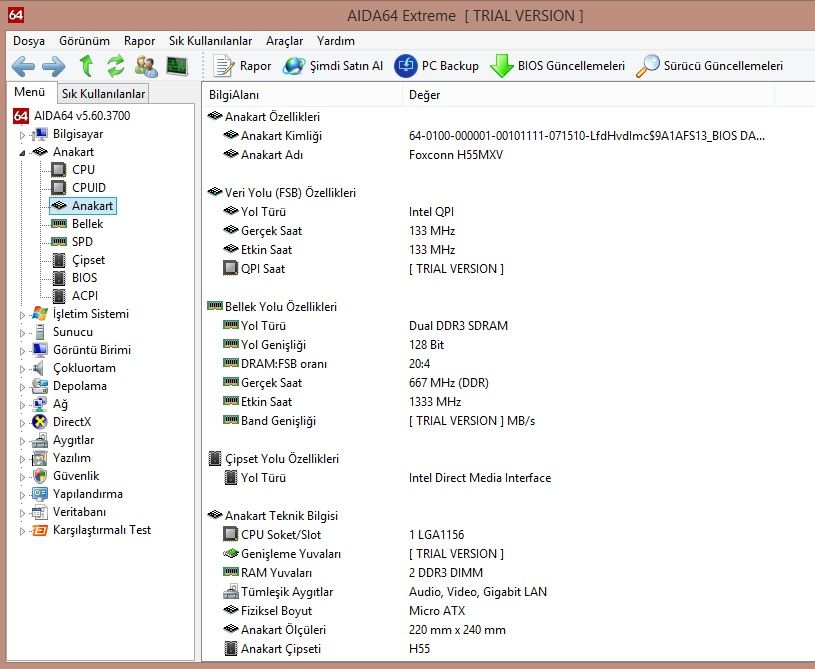The width and height of the screenshot is (815, 669).
Task: Click the green up arrow toolbar icon
Action: 86,66
